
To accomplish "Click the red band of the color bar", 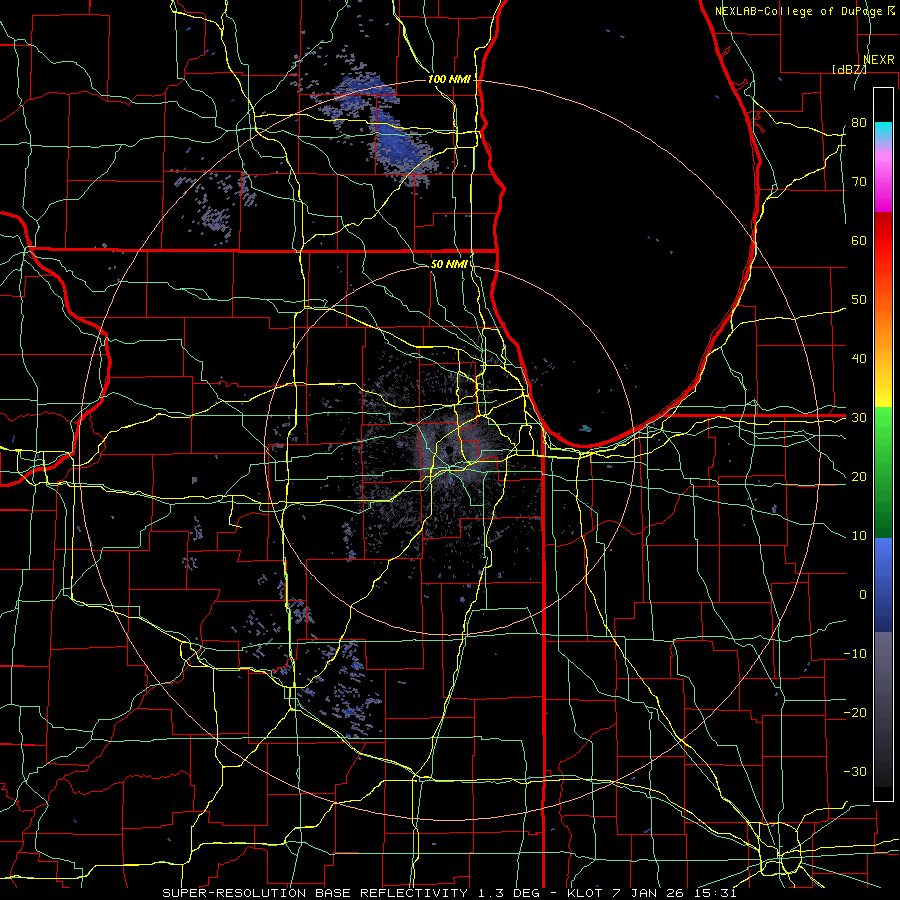I will tap(883, 241).
